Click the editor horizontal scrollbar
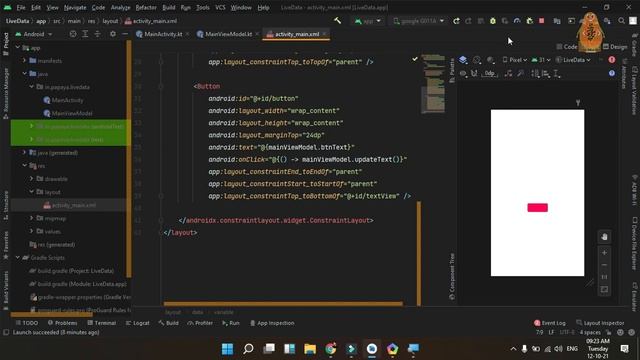The image size is (640, 360). 283,304
